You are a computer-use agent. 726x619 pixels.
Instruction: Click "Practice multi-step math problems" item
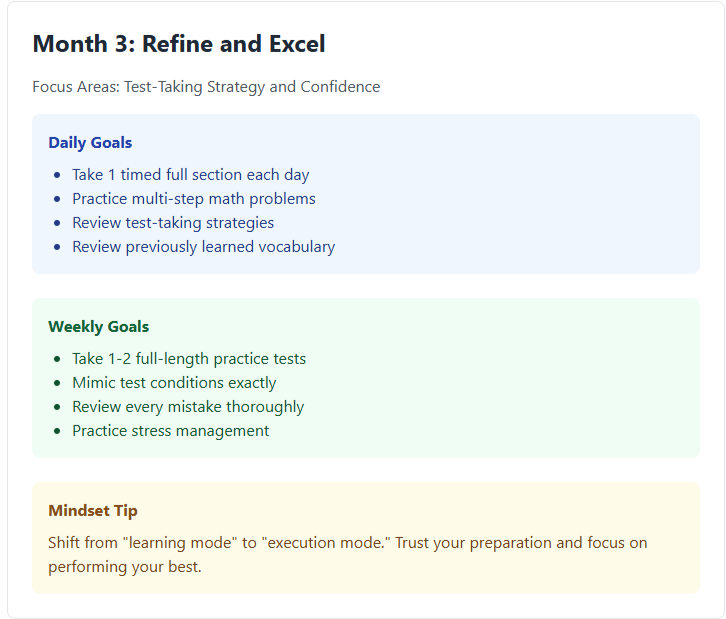pos(193,199)
